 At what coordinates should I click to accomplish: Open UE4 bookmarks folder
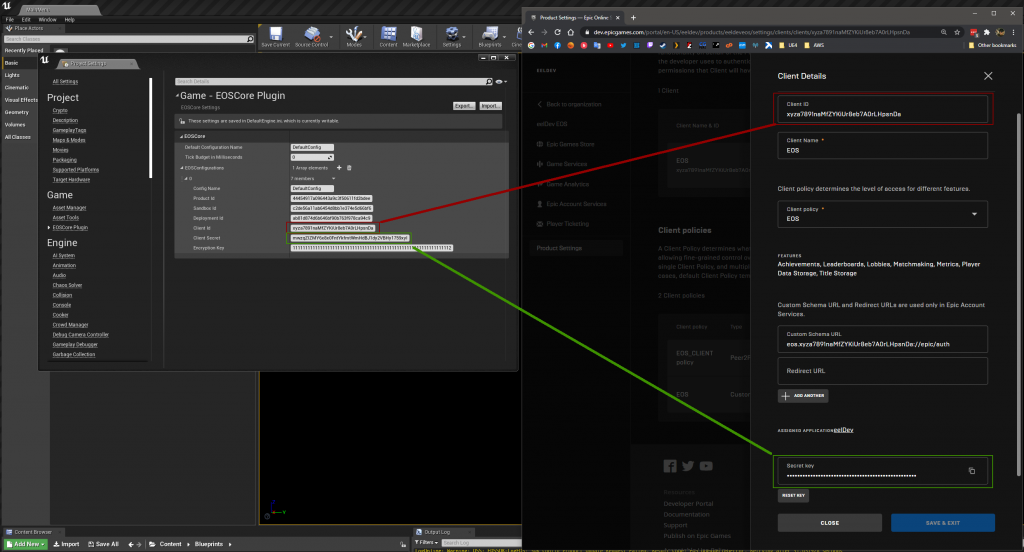tap(788, 46)
